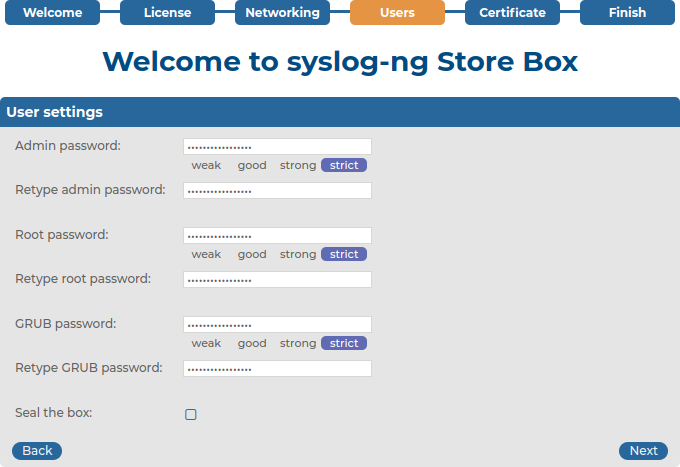Jump to the Finish step tab
The width and height of the screenshot is (680, 467).
(x=627, y=12)
